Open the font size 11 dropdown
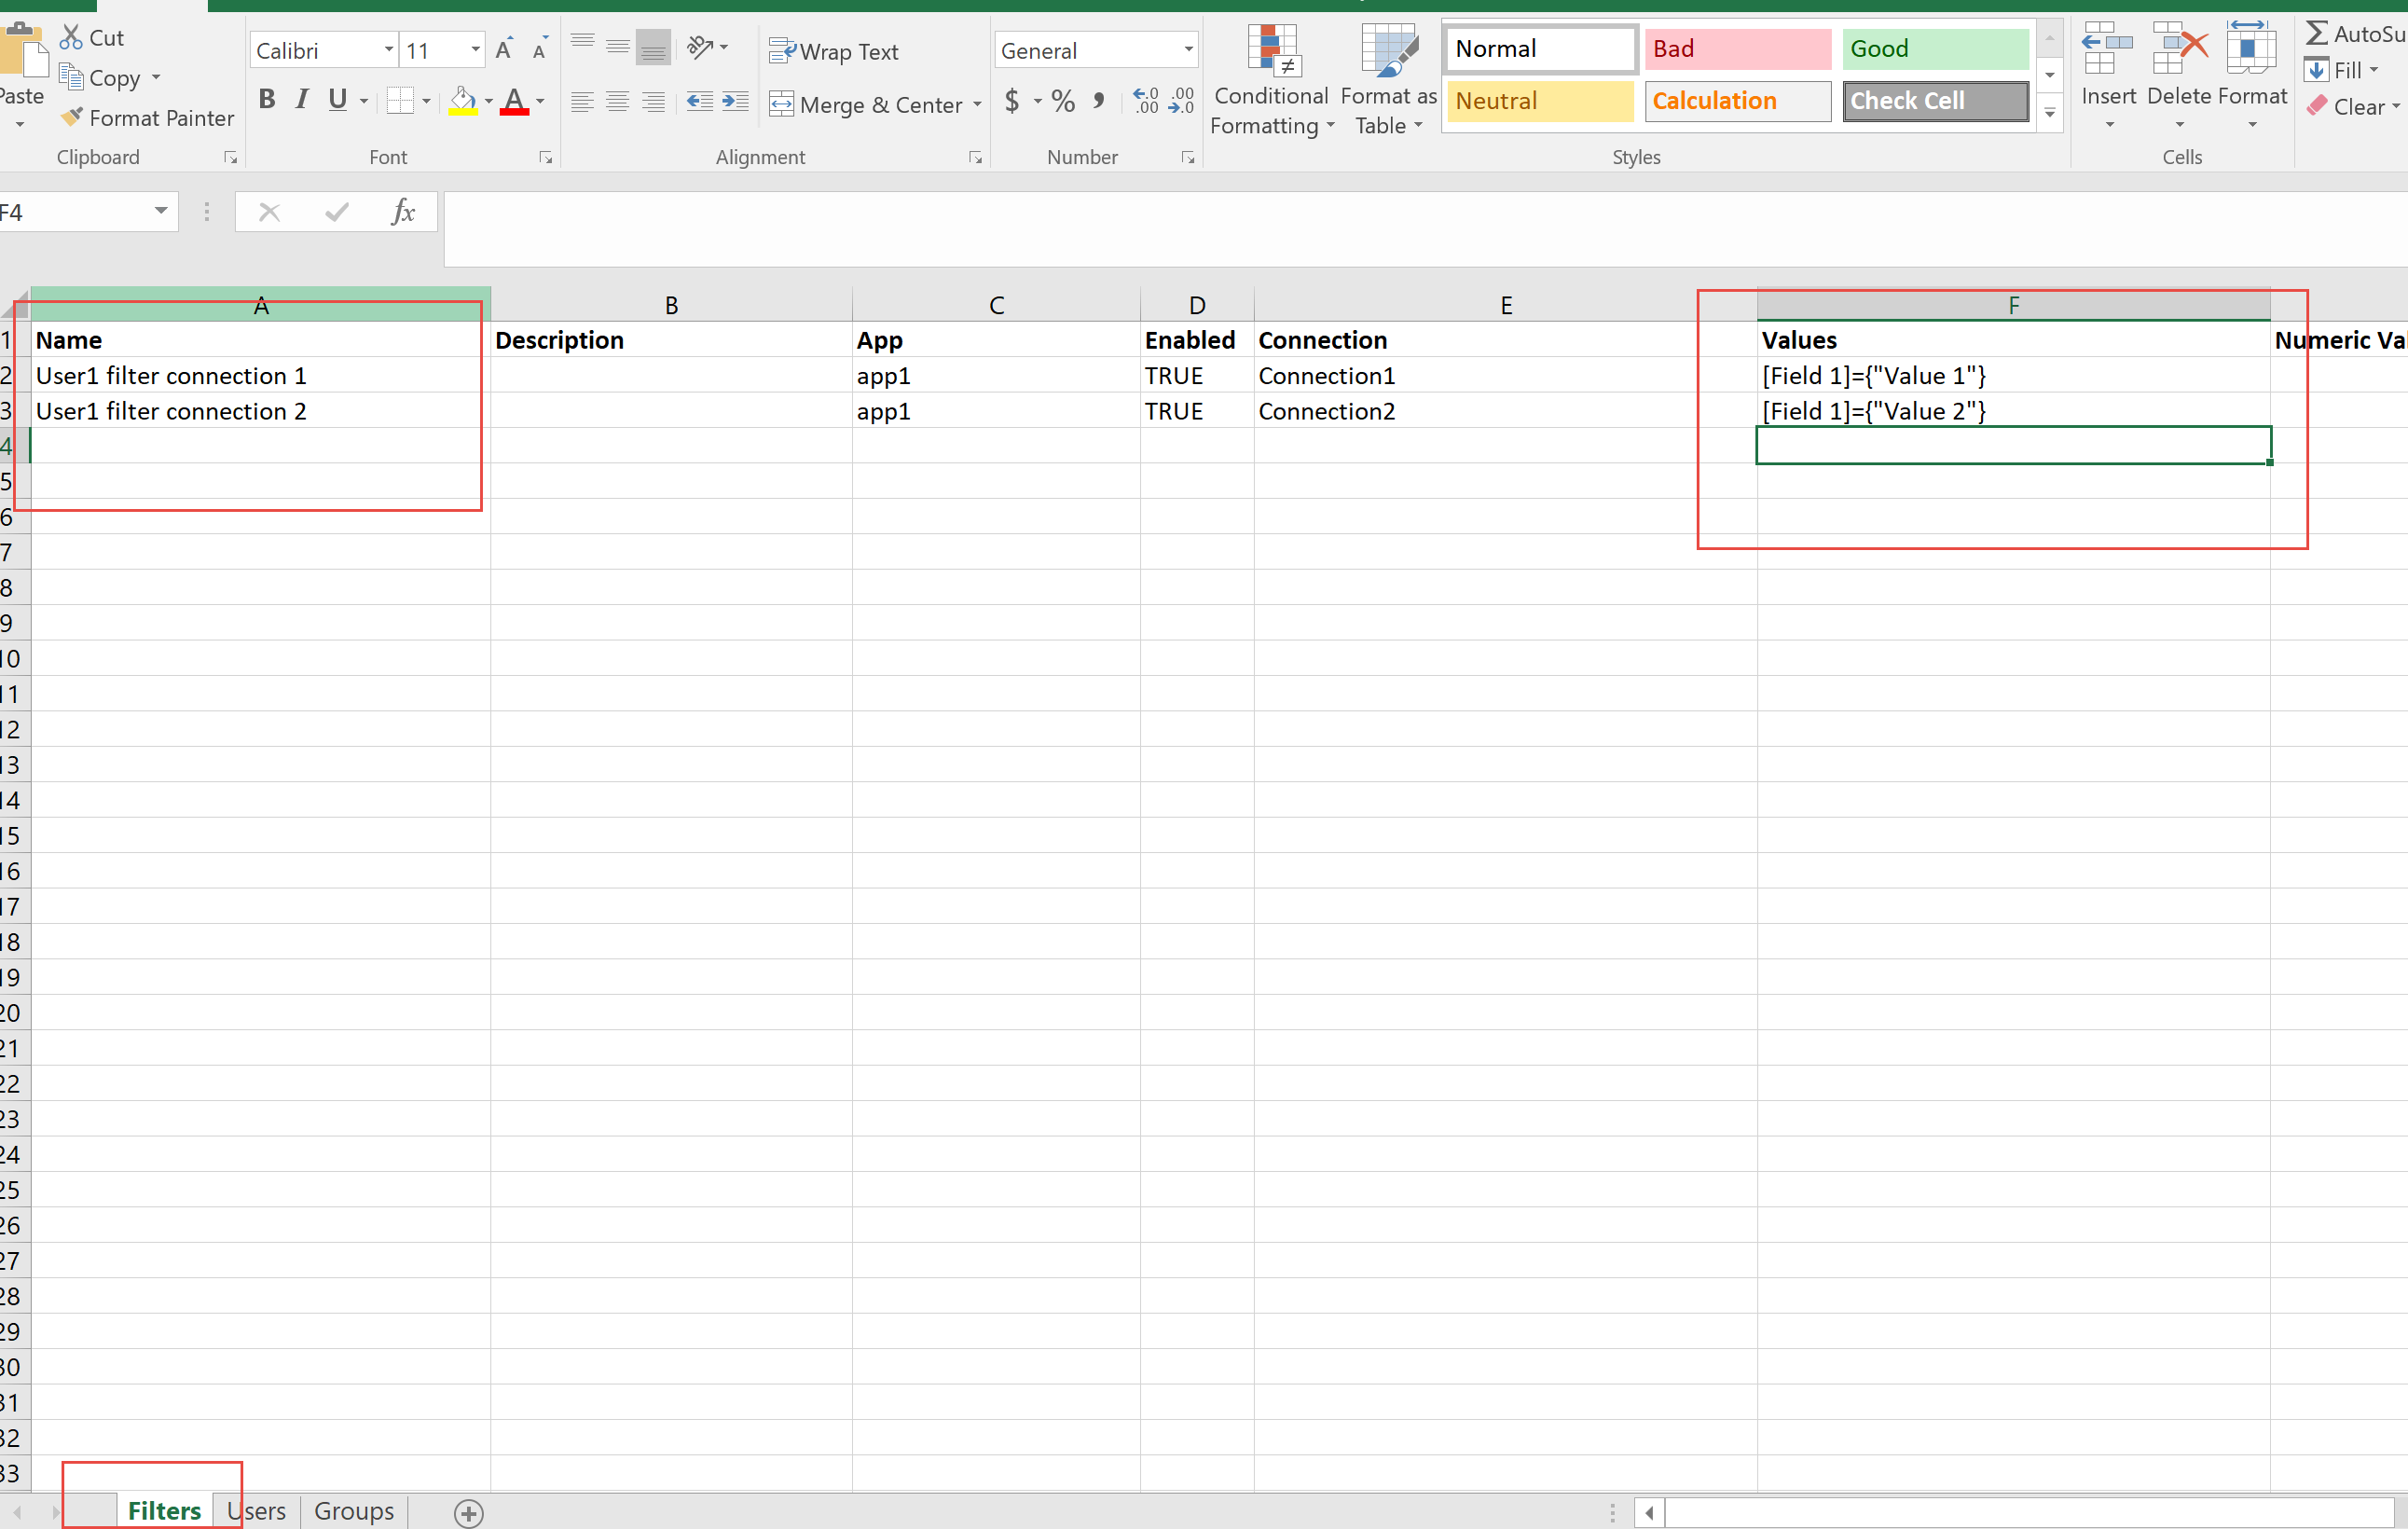This screenshot has height=1529, width=2408. [476, 50]
